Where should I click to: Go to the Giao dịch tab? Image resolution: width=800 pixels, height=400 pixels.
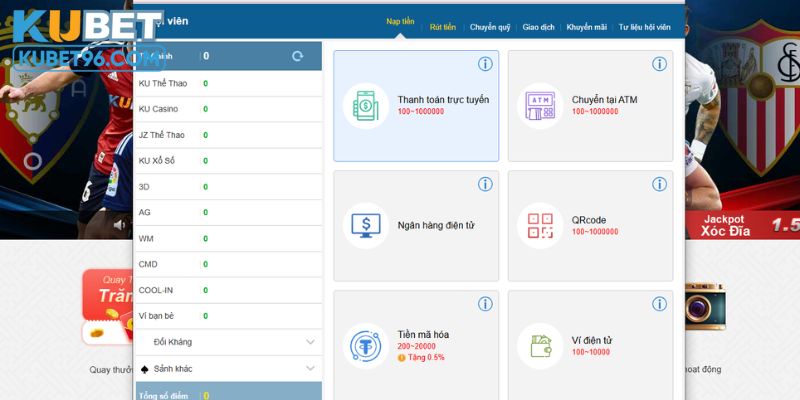(538, 28)
